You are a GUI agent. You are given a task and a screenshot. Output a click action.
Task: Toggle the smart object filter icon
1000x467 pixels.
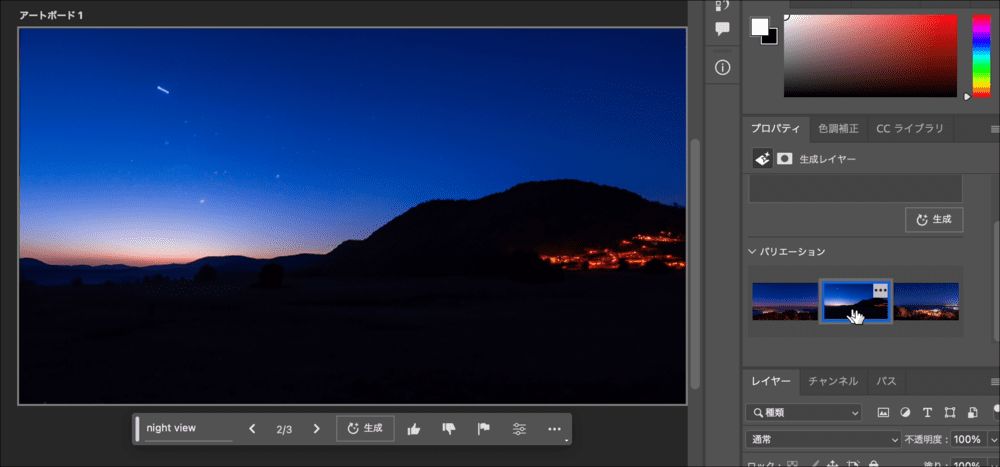[972, 412]
